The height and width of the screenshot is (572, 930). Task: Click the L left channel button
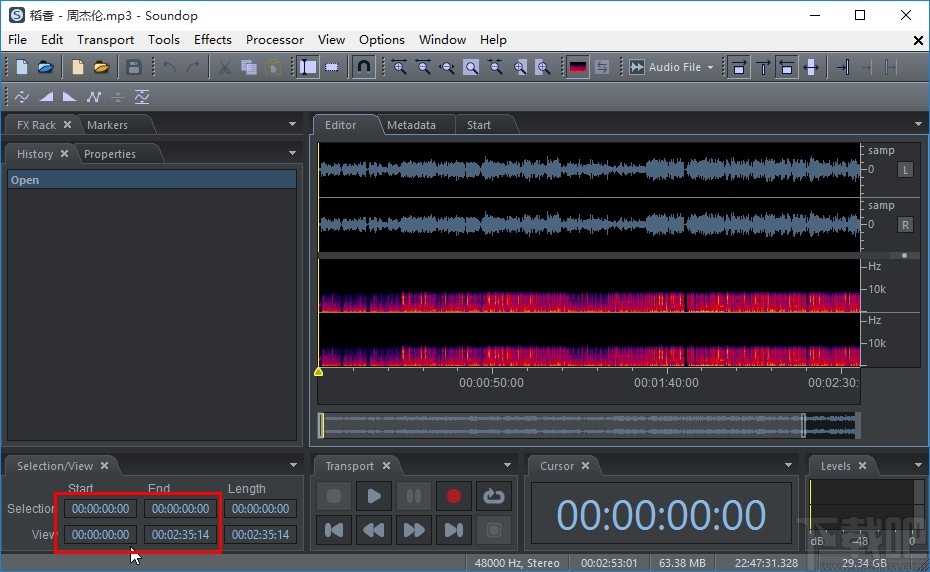pyautogui.click(x=906, y=170)
